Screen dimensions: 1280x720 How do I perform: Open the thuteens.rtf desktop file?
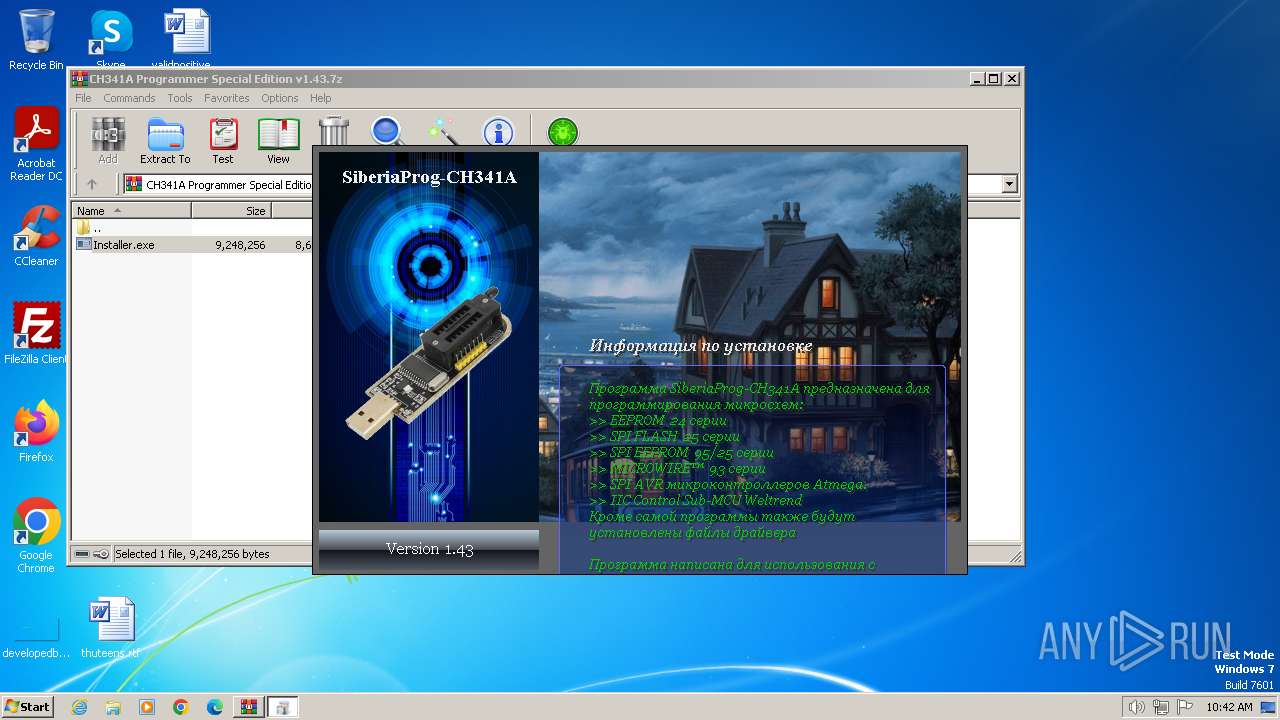110,628
